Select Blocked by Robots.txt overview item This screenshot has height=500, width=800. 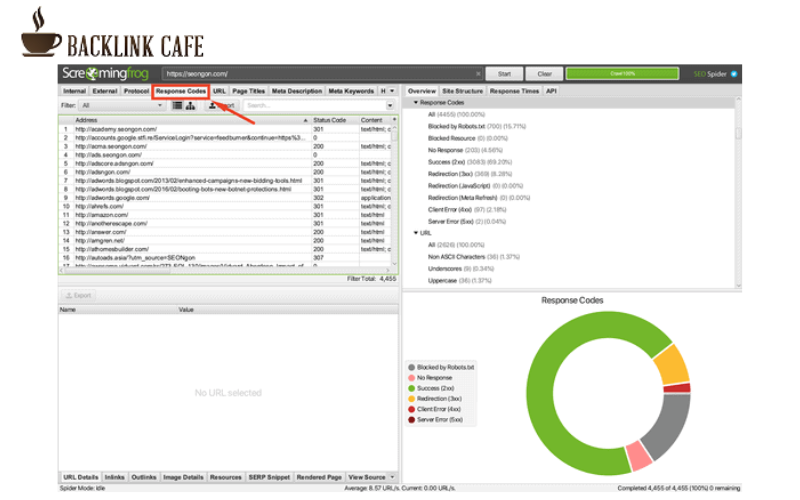[477, 127]
